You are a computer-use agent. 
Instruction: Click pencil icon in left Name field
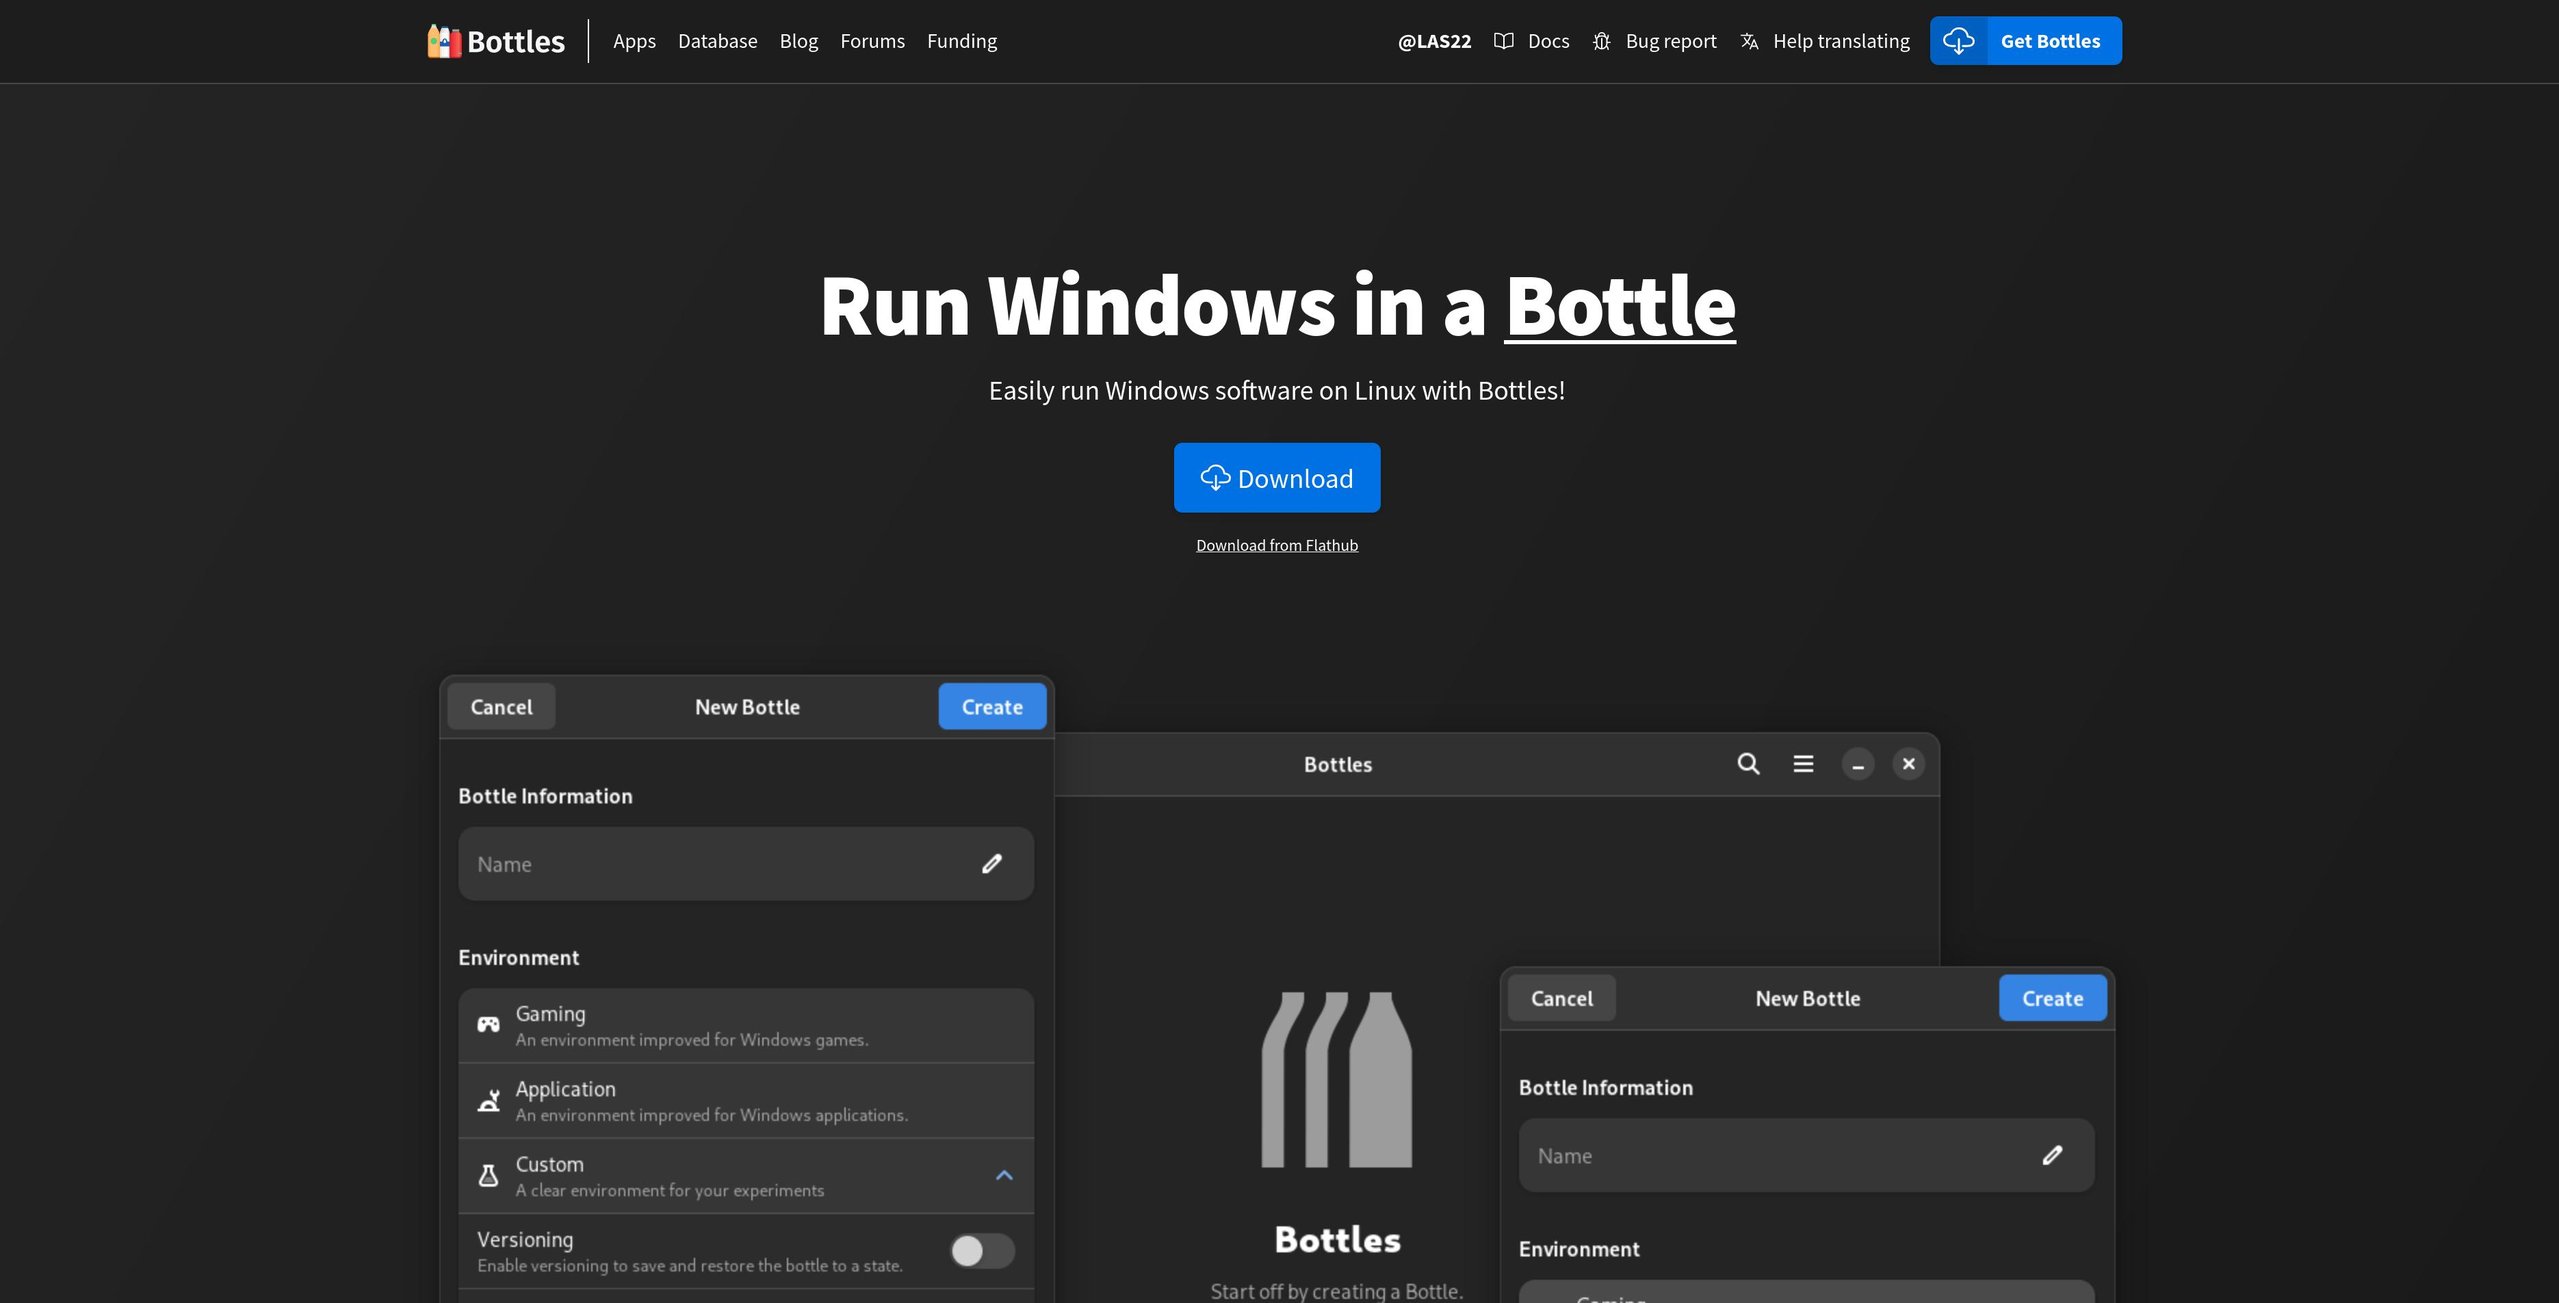[991, 864]
